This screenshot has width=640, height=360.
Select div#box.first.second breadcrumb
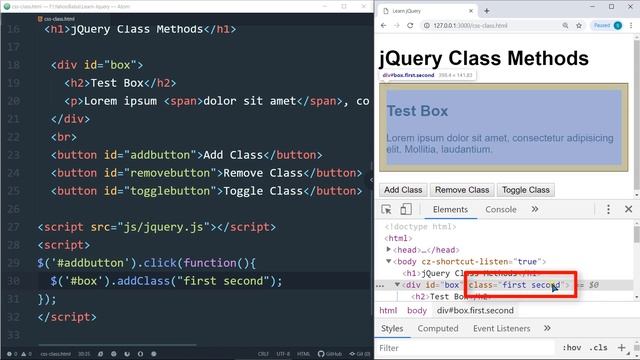(475, 311)
